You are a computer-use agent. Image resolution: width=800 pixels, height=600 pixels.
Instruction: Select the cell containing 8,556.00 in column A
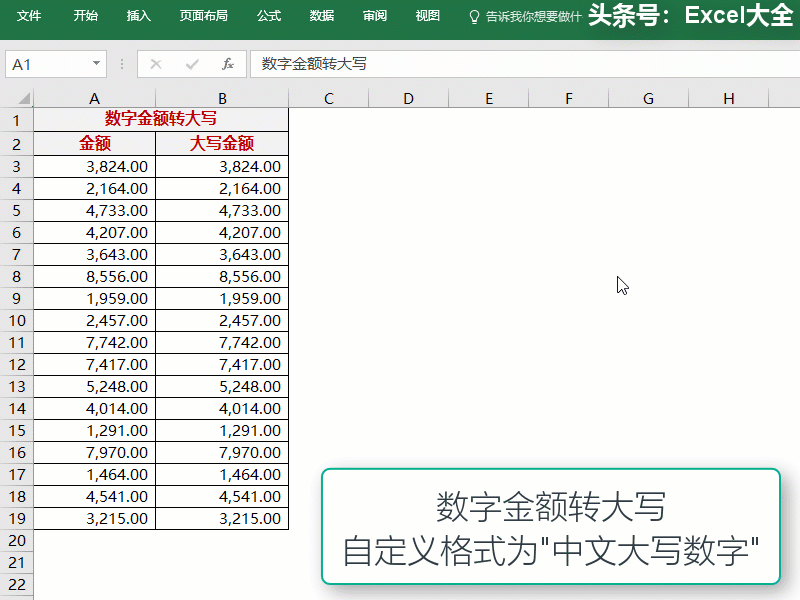click(x=94, y=276)
